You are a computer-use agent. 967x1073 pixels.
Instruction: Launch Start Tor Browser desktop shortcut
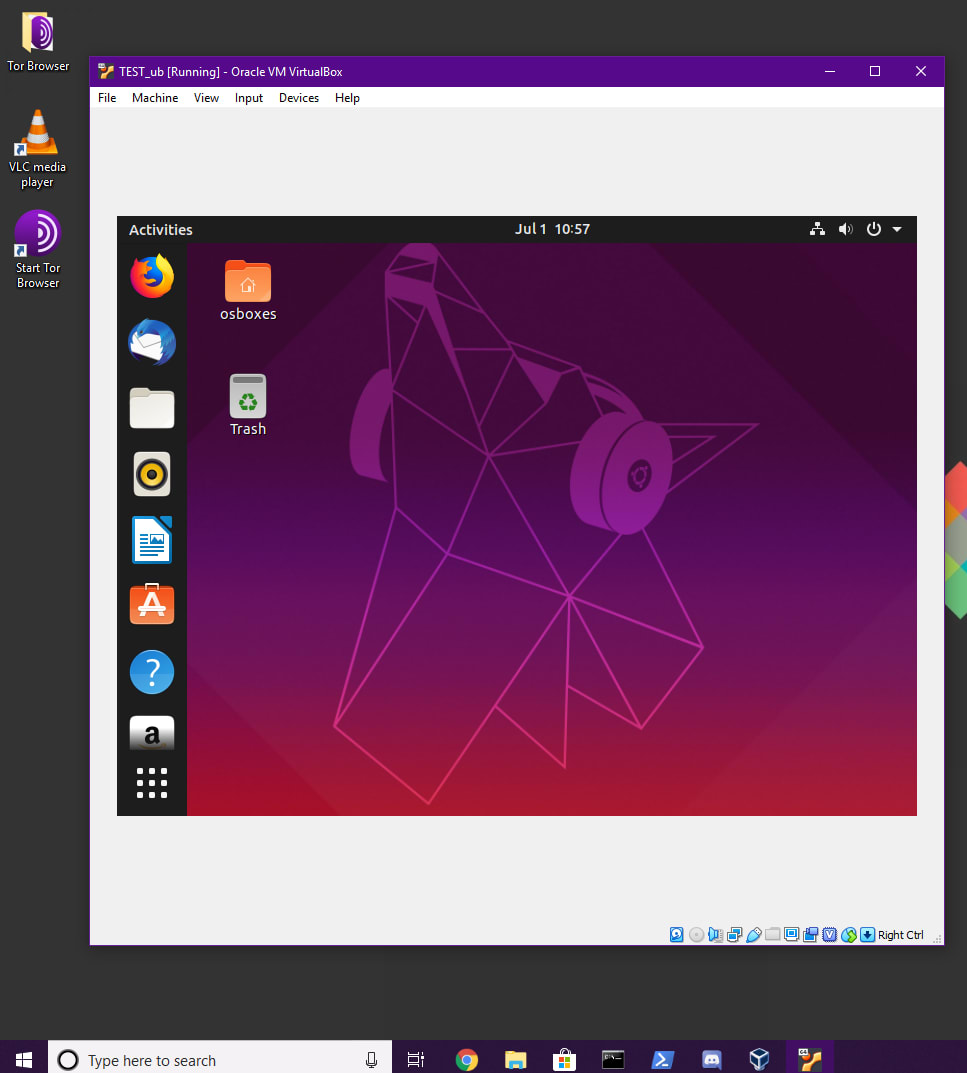click(38, 249)
